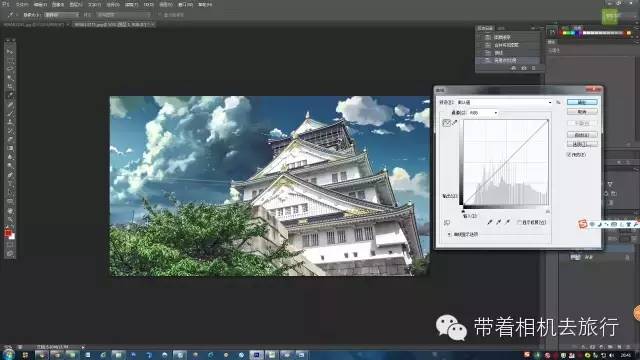Select the Pen tool

(10, 175)
